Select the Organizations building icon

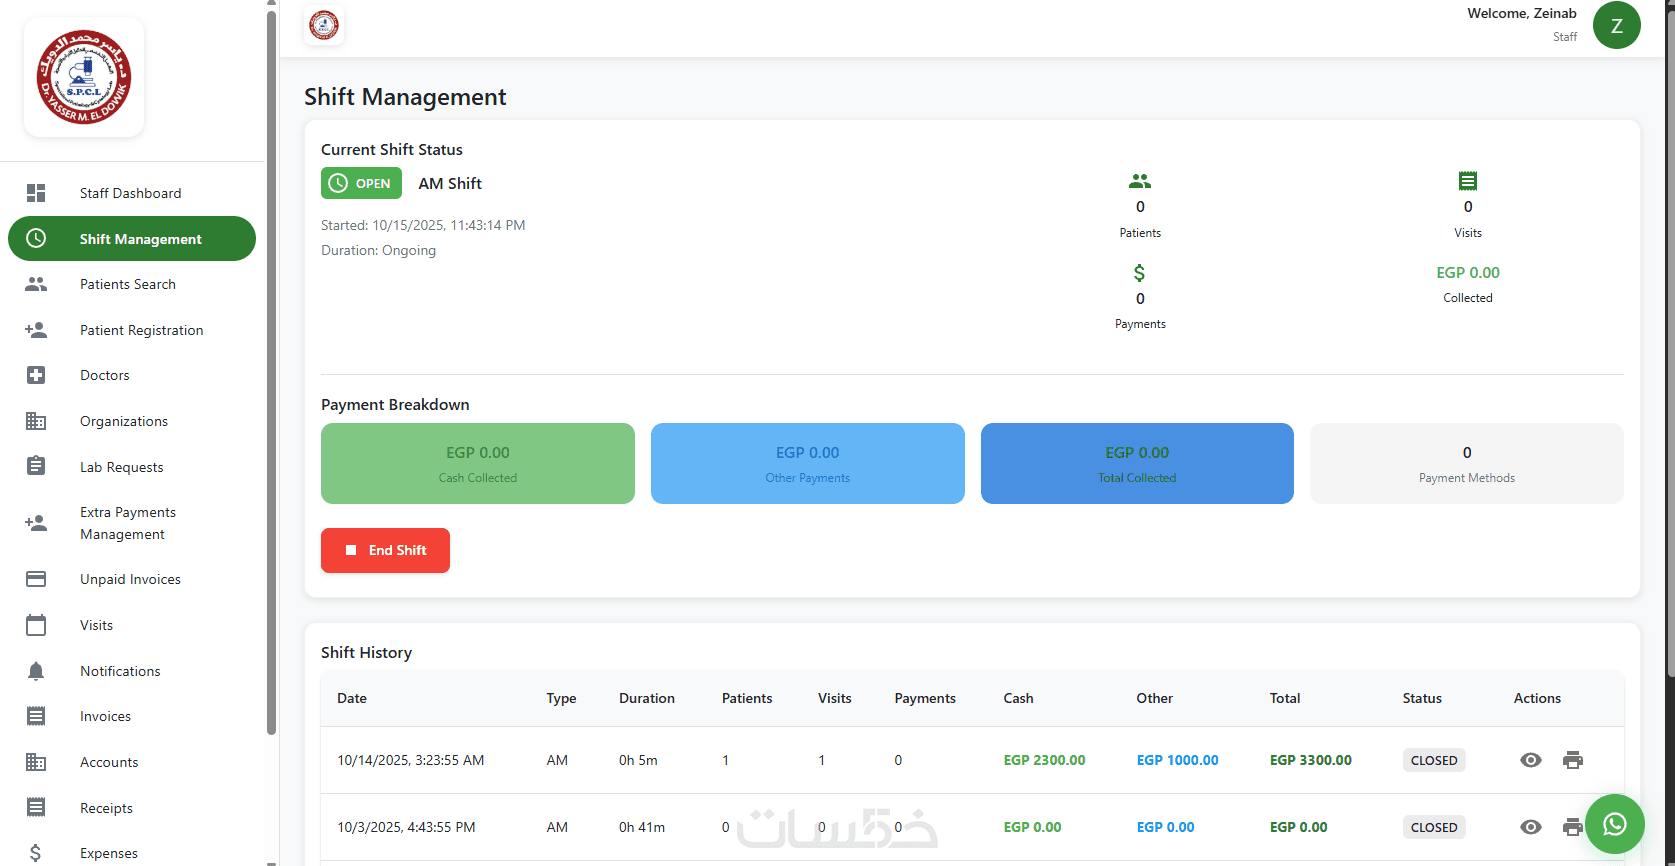[x=36, y=421]
